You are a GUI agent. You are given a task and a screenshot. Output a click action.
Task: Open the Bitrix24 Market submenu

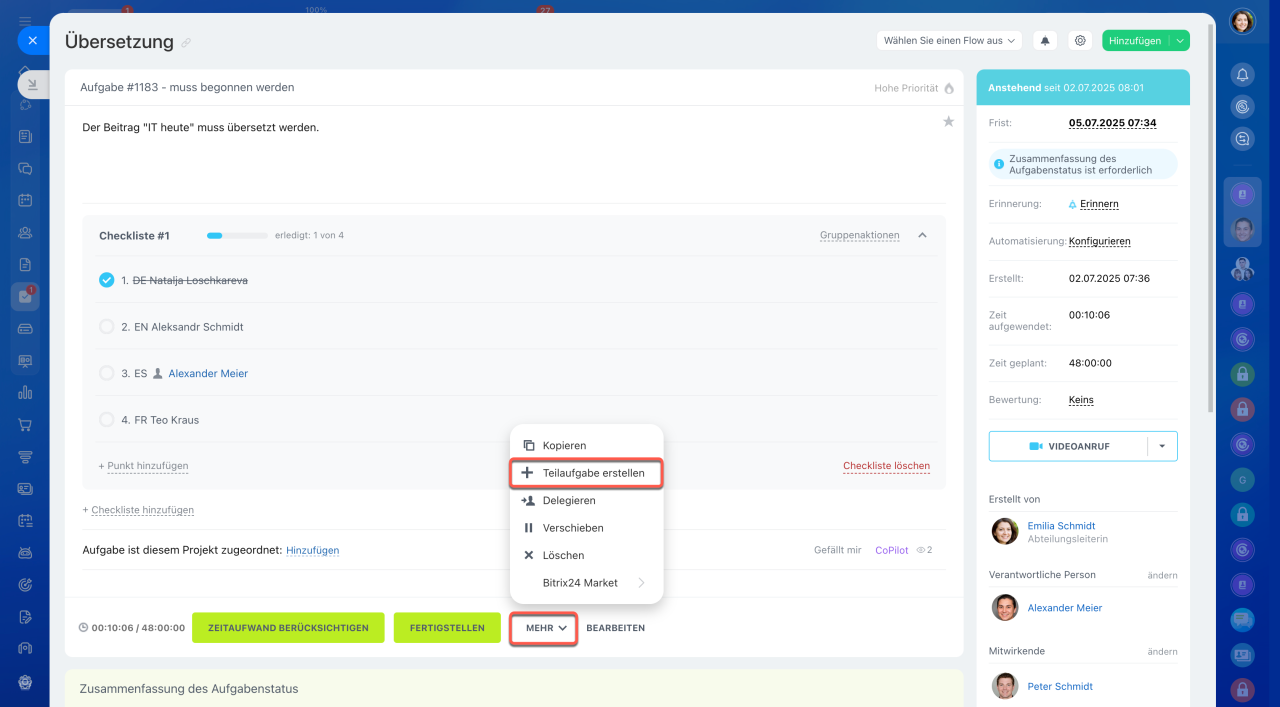586,583
